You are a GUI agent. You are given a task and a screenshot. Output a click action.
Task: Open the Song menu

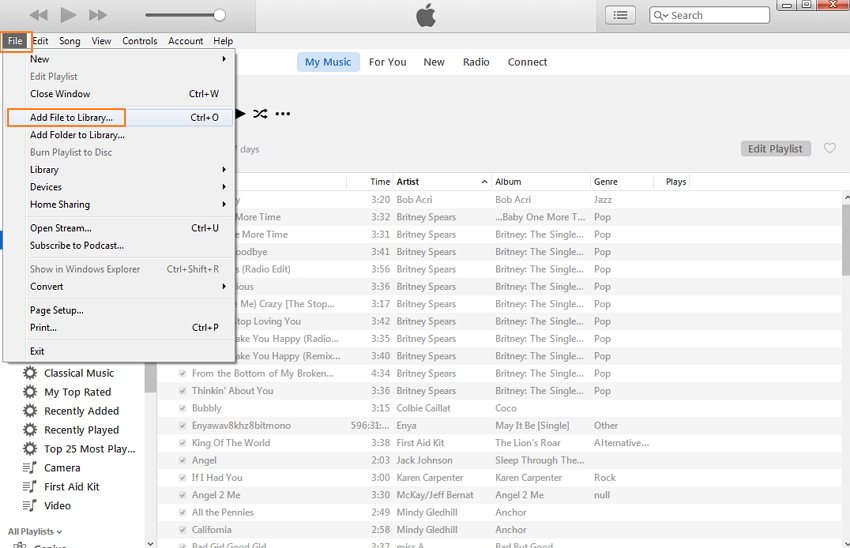pyautogui.click(x=69, y=41)
